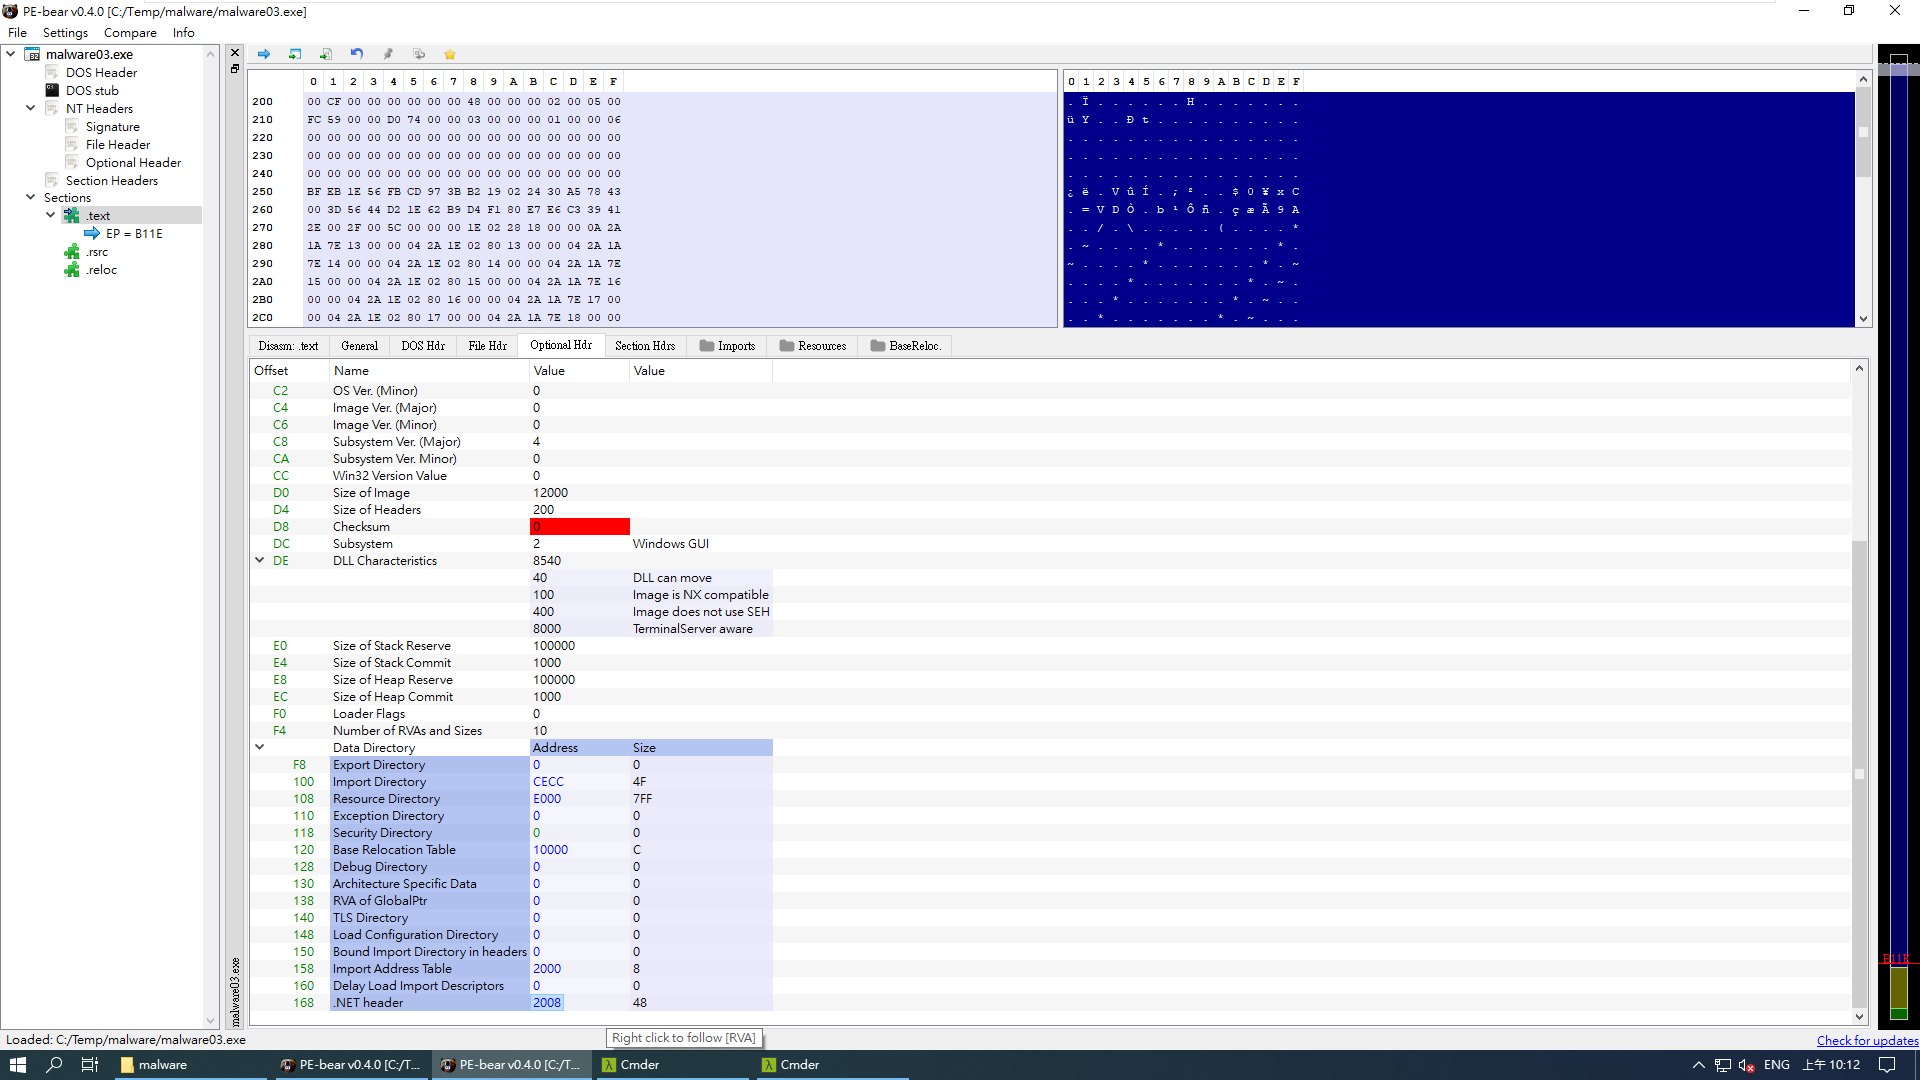Collapse the .text section node
This screenshot has width=1920, height=1080.
pyautogui.click(x=51, y=215)
